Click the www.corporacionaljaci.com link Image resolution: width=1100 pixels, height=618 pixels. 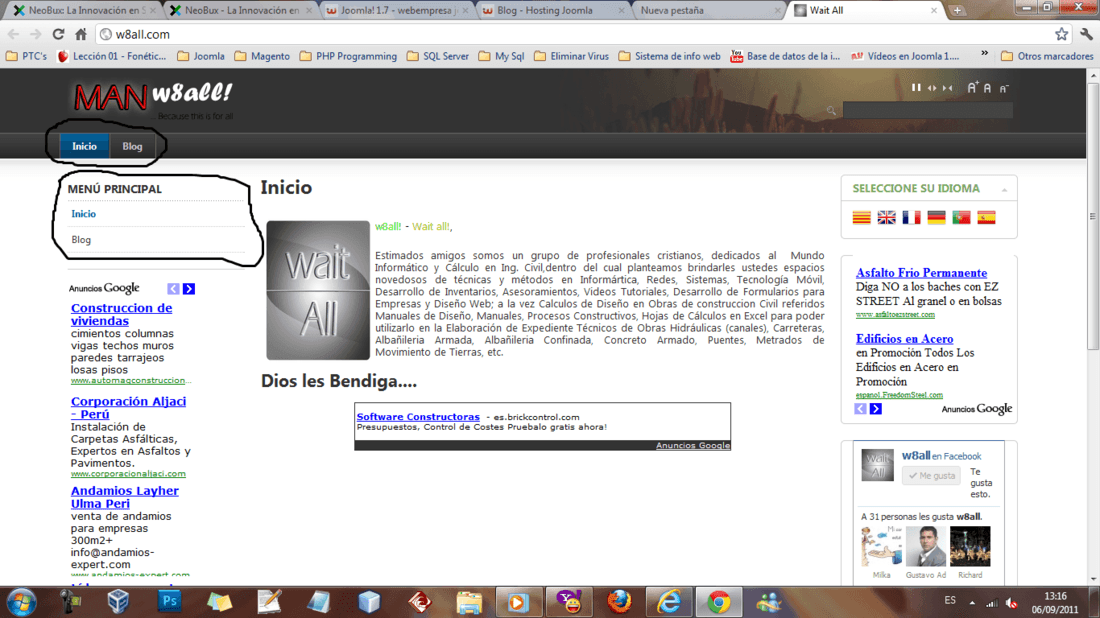[x=128, y=473]
